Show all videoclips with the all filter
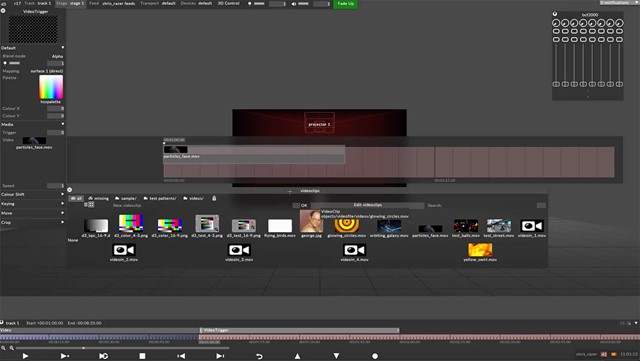 click(x=76, y=198)
